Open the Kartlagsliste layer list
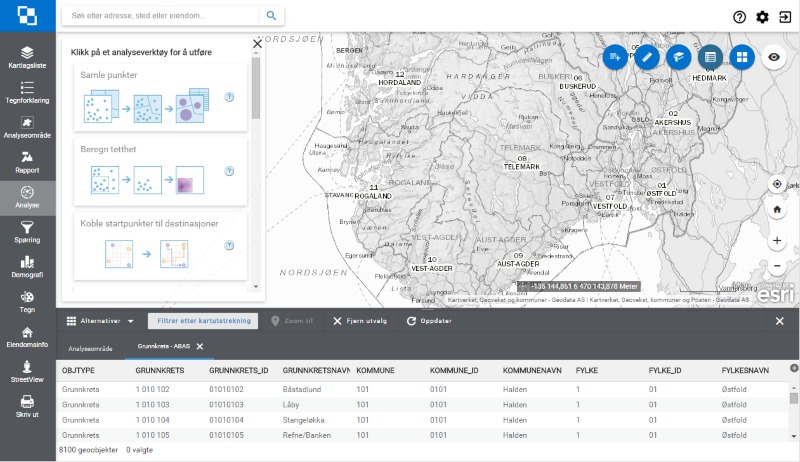Viewport: 800px width, 462px height. coord(27,57)
